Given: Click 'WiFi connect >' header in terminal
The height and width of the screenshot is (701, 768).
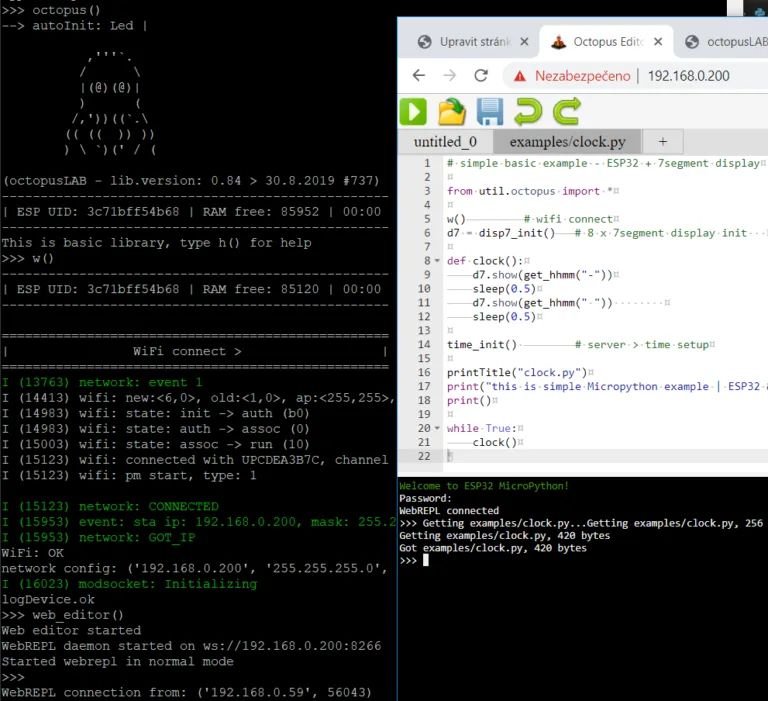Looking at the screenshot, I should click(187, 351).
